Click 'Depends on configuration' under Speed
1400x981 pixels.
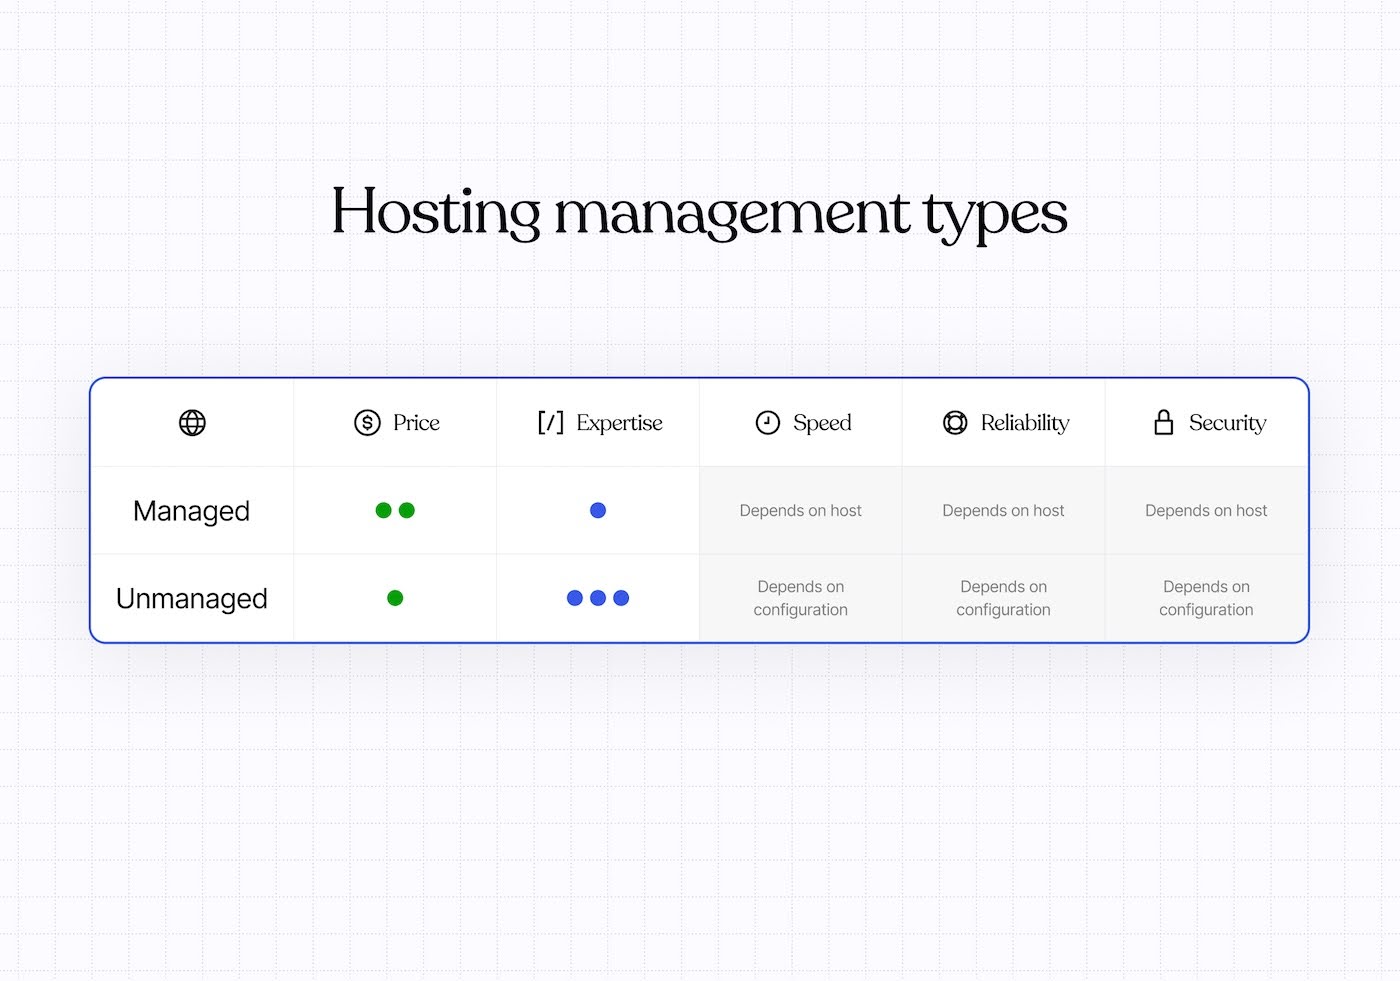[x=799, y=597]
